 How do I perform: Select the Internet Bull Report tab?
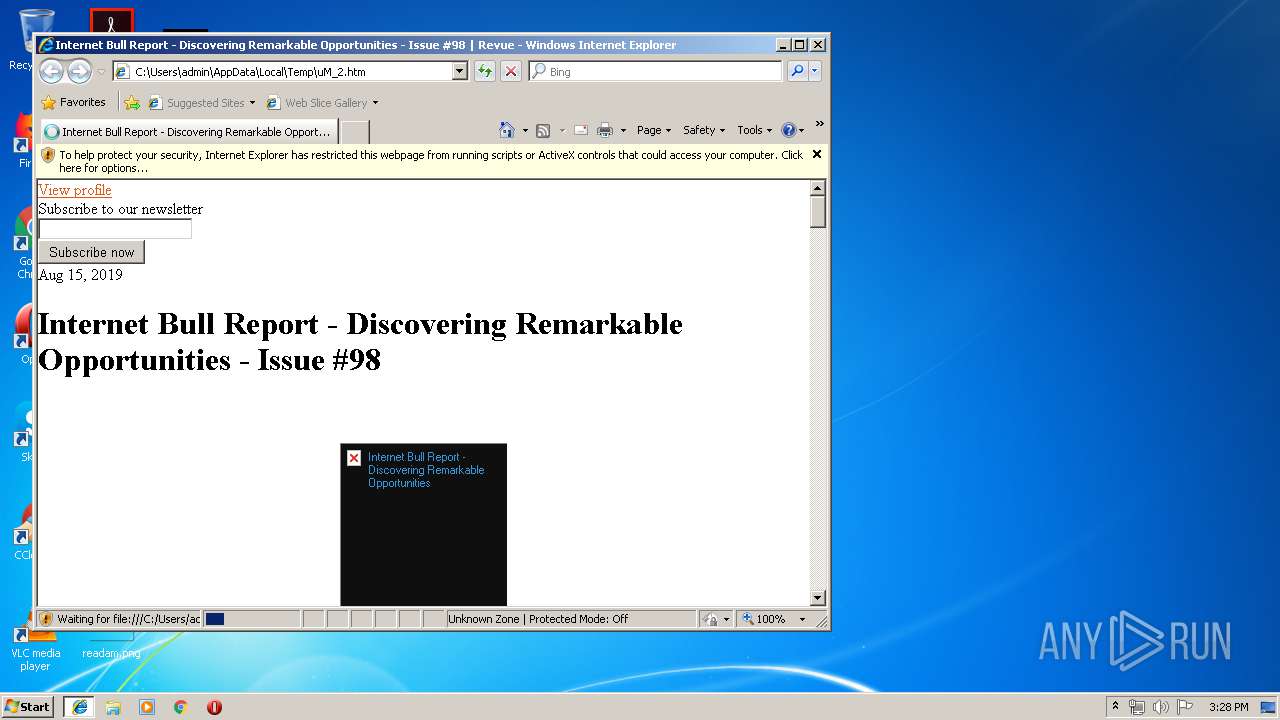[x=188, y=131]
